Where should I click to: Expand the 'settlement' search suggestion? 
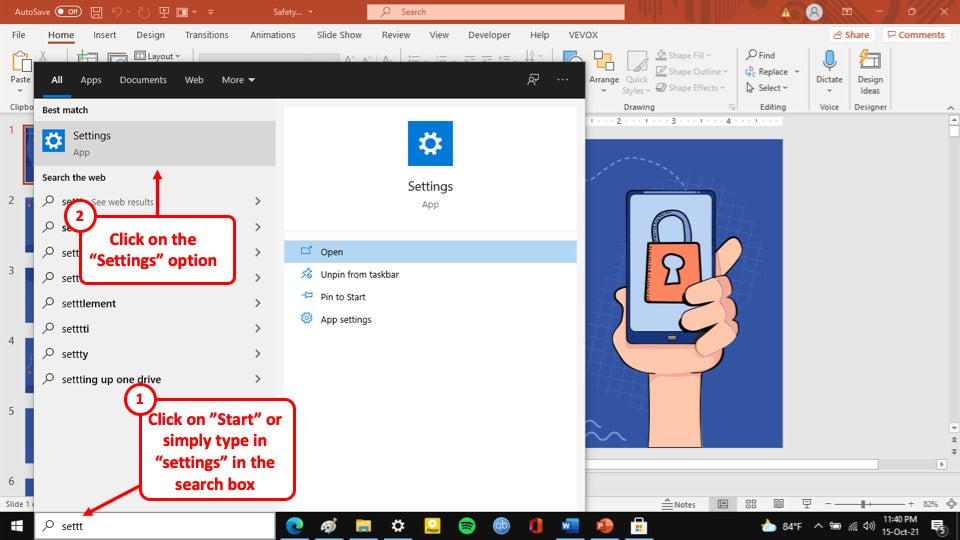258,303
